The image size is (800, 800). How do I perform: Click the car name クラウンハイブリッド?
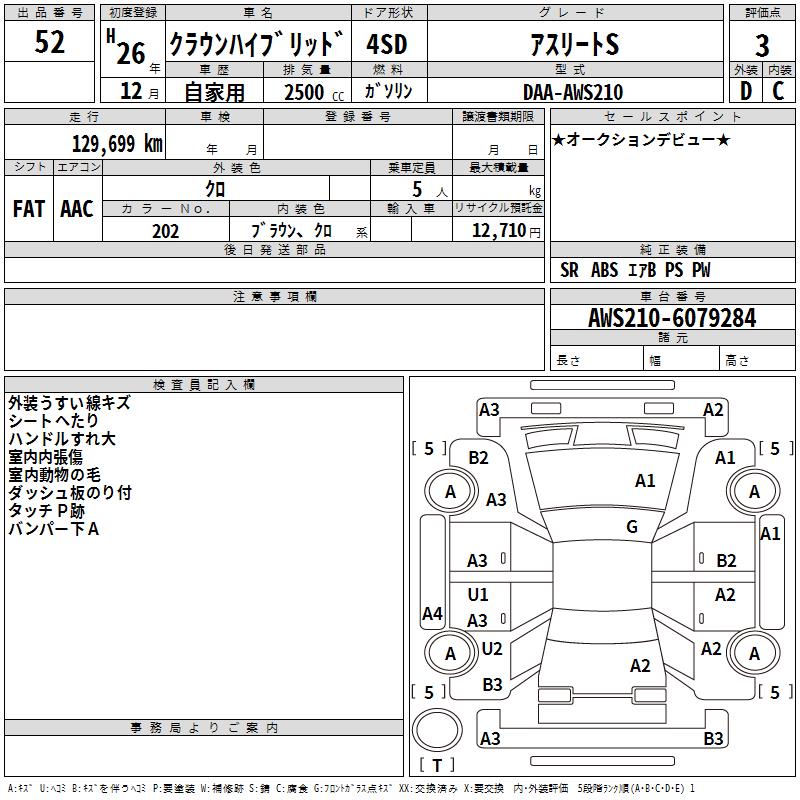(x=256, y=43)
